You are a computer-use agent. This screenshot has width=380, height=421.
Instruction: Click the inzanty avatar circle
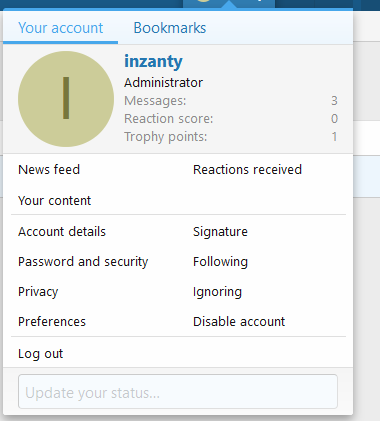66,99
